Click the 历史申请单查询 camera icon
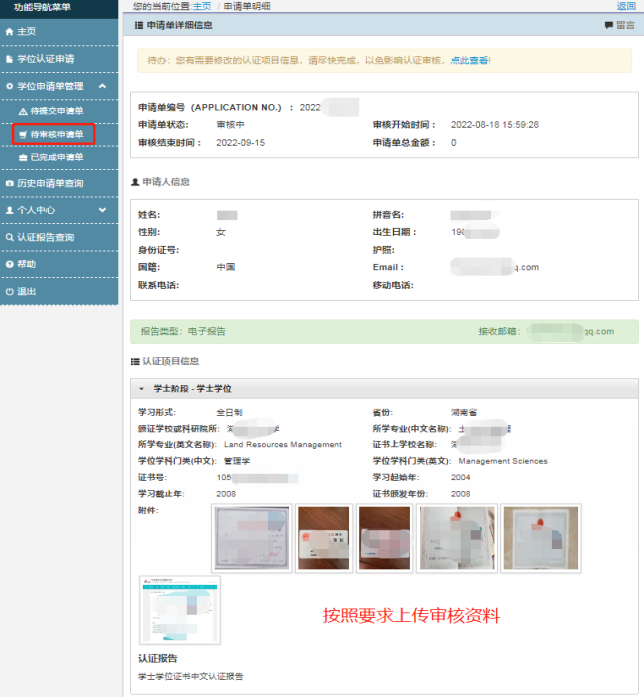644x698 pixels. (10, 184)
